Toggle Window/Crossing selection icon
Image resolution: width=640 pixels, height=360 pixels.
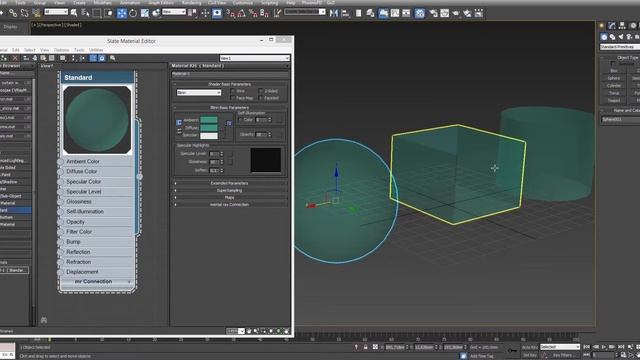point(109,13)
